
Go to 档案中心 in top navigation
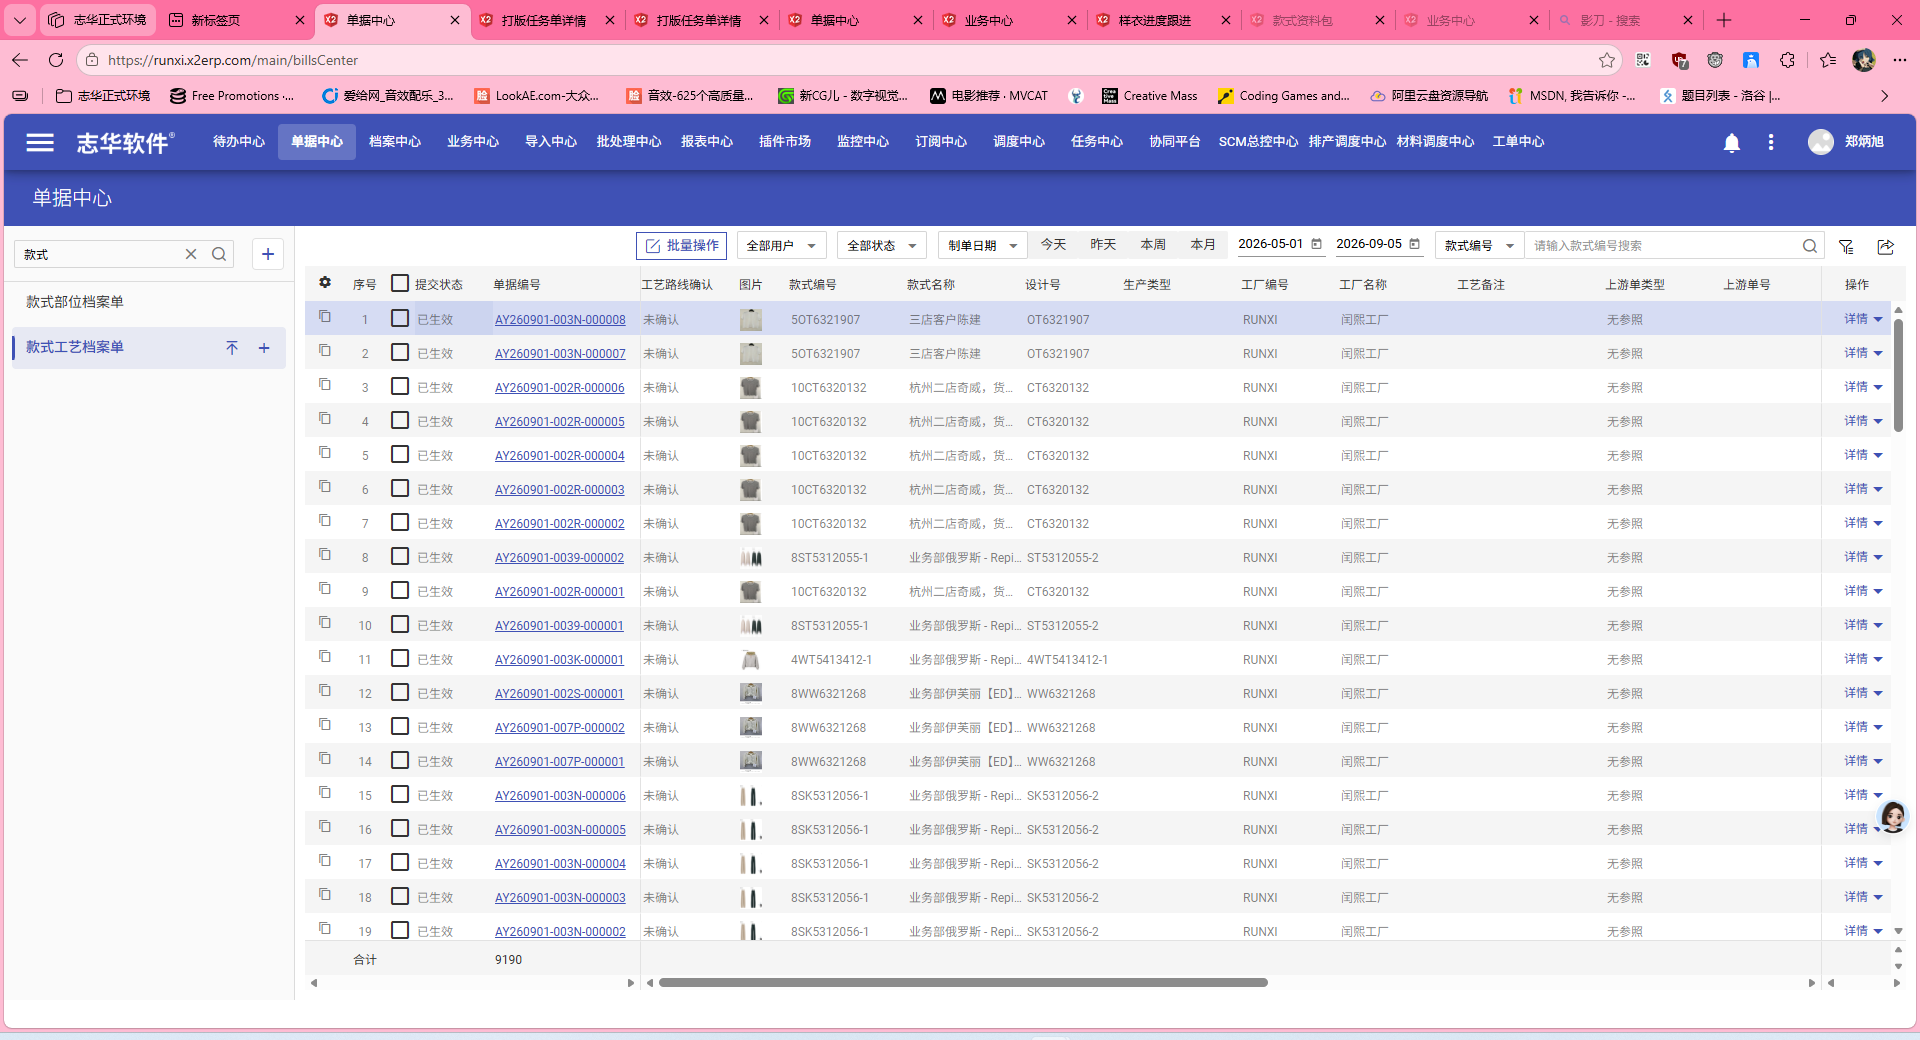pyautogui.click(x=395, y=142)
